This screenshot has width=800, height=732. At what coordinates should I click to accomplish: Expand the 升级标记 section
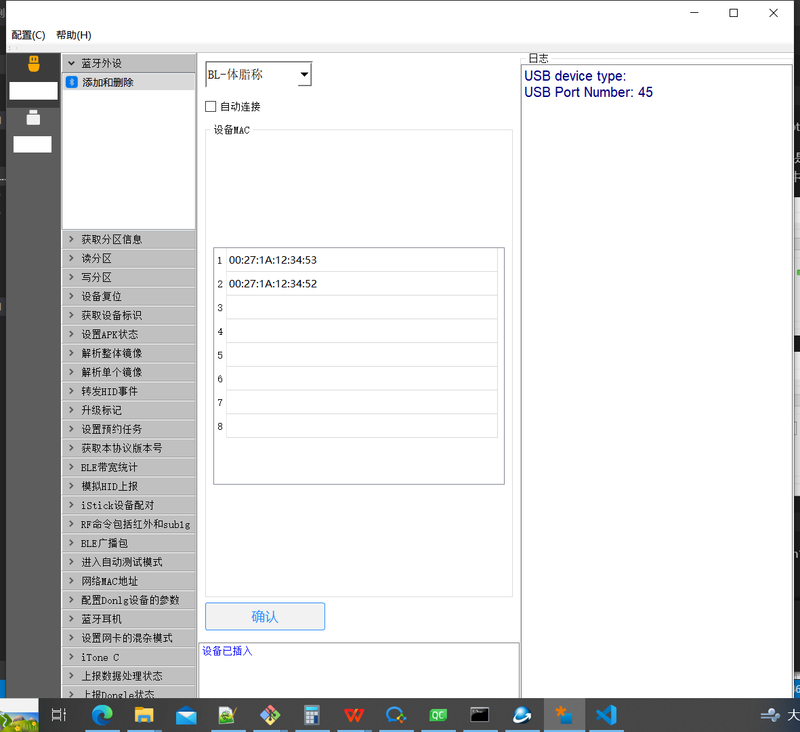[129, 410]
